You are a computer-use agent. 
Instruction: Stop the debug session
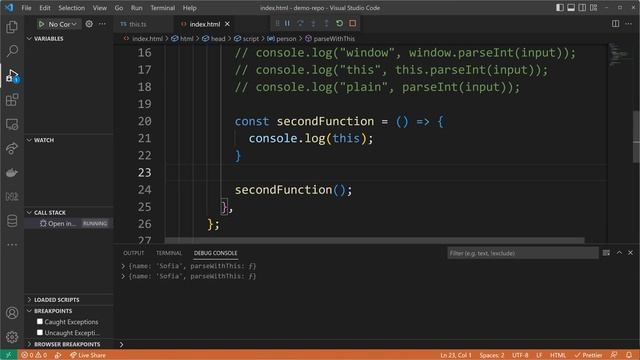click(353, 24)
